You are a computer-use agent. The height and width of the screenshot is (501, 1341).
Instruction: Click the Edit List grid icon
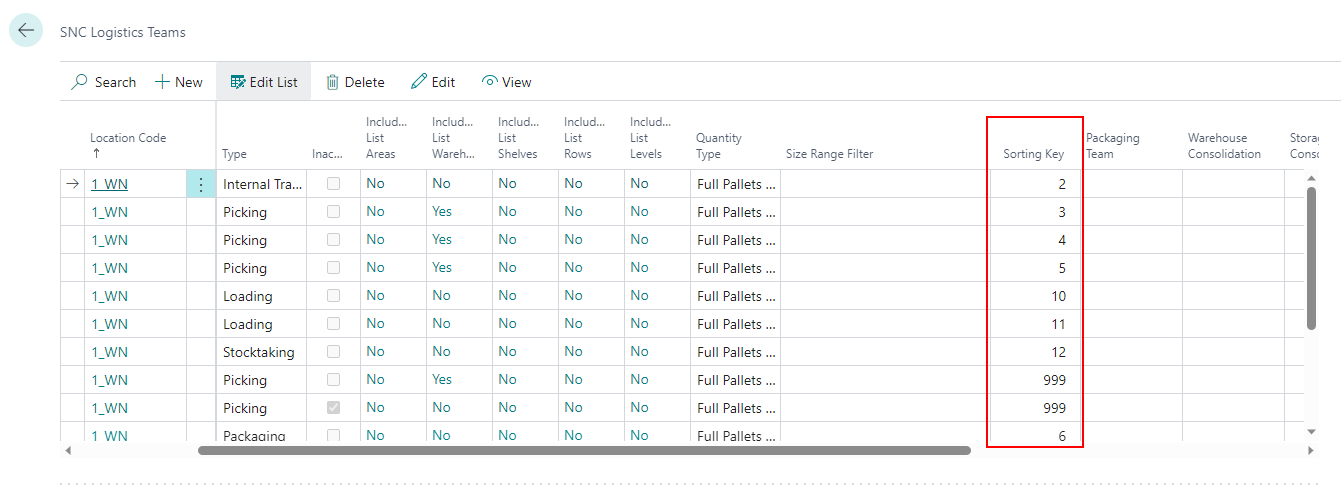[x=238, y=82]
